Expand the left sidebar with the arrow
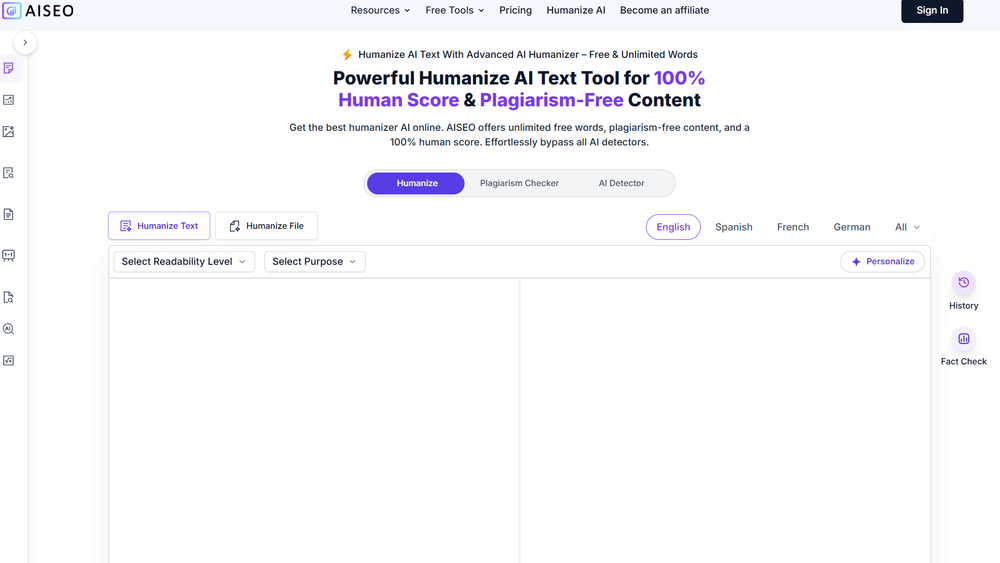This screenshot has width=1000, height=563. click(25, 43)
